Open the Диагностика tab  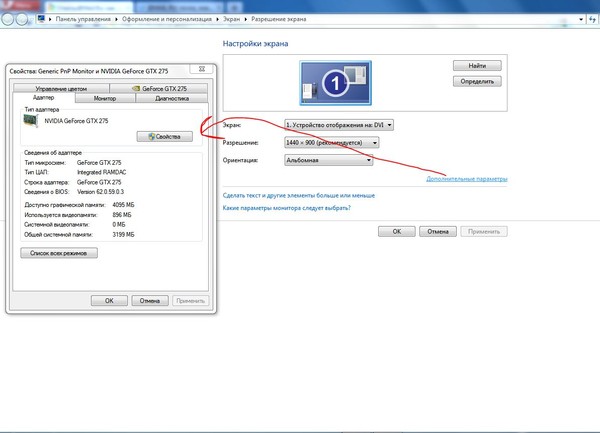(x=172, y=98)
